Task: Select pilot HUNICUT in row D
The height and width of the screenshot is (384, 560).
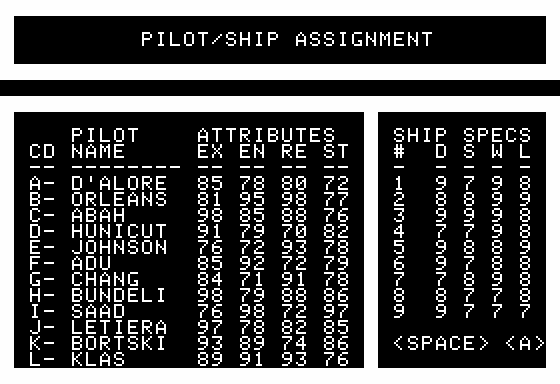Action: 119,231
